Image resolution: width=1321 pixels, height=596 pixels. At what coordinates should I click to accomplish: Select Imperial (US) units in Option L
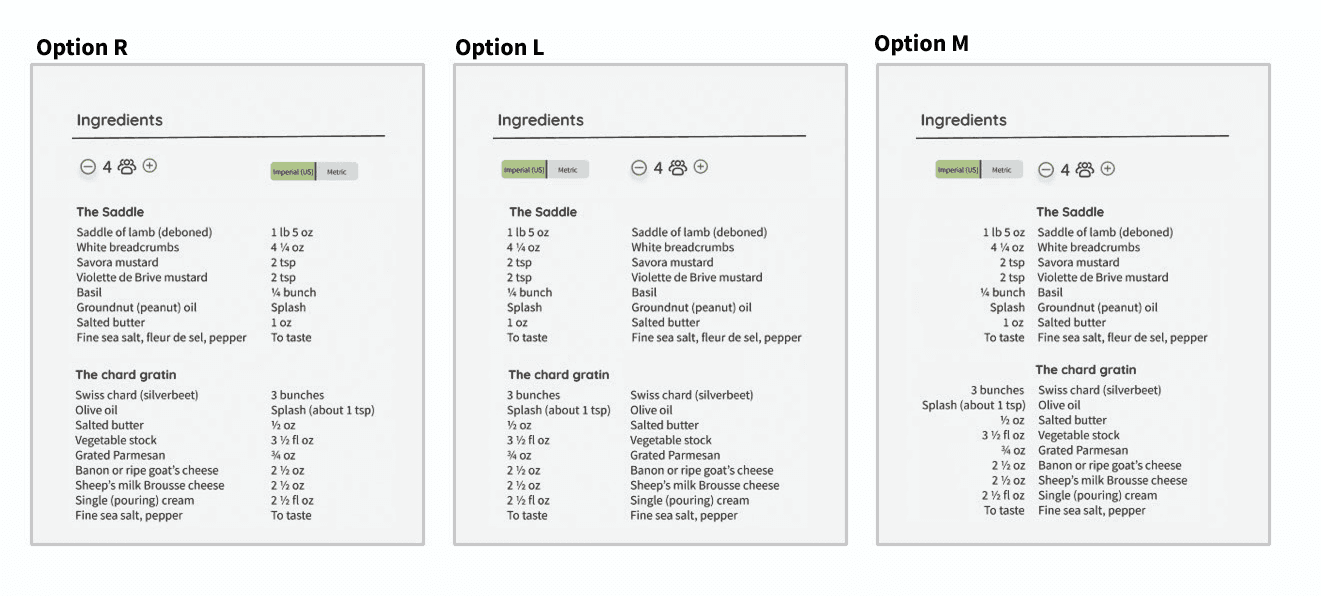(x=524, y=170)
